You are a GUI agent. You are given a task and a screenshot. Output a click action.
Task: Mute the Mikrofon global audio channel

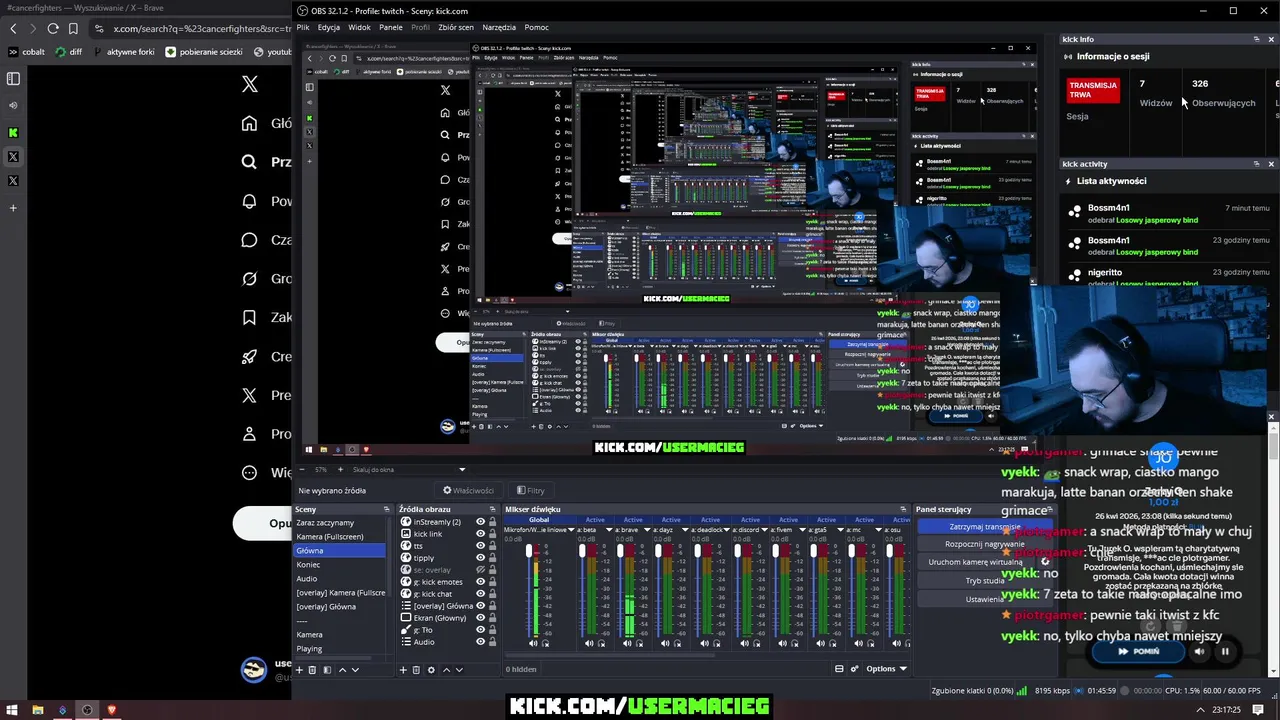533,644
